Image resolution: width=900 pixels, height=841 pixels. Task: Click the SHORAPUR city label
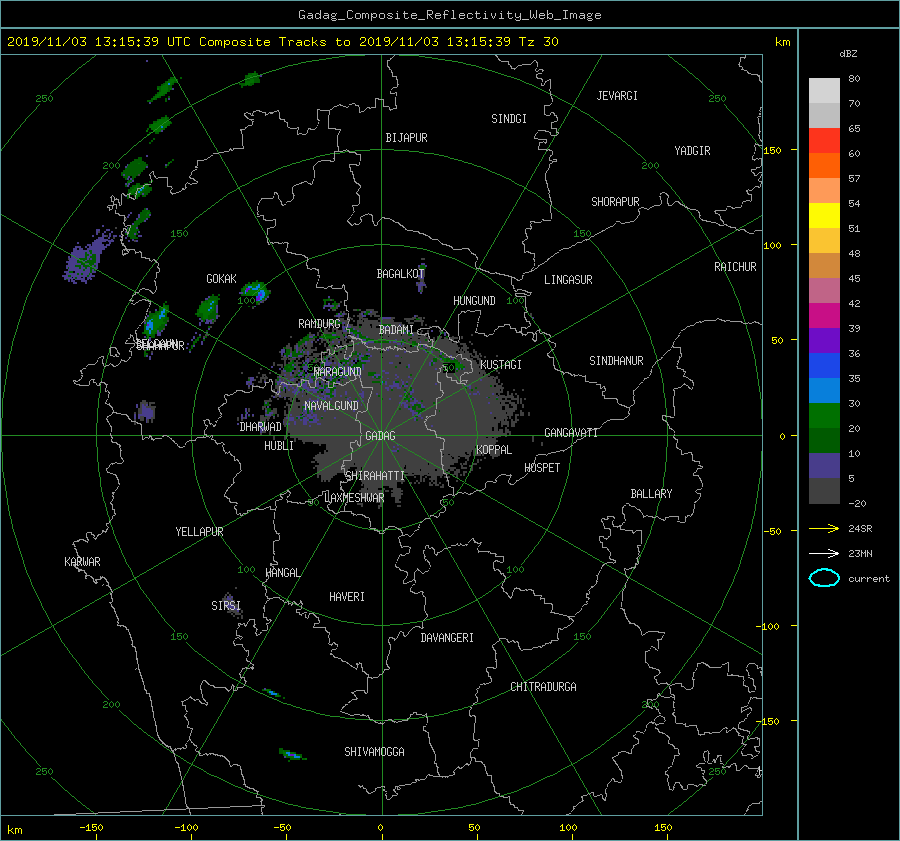(615, 202)
